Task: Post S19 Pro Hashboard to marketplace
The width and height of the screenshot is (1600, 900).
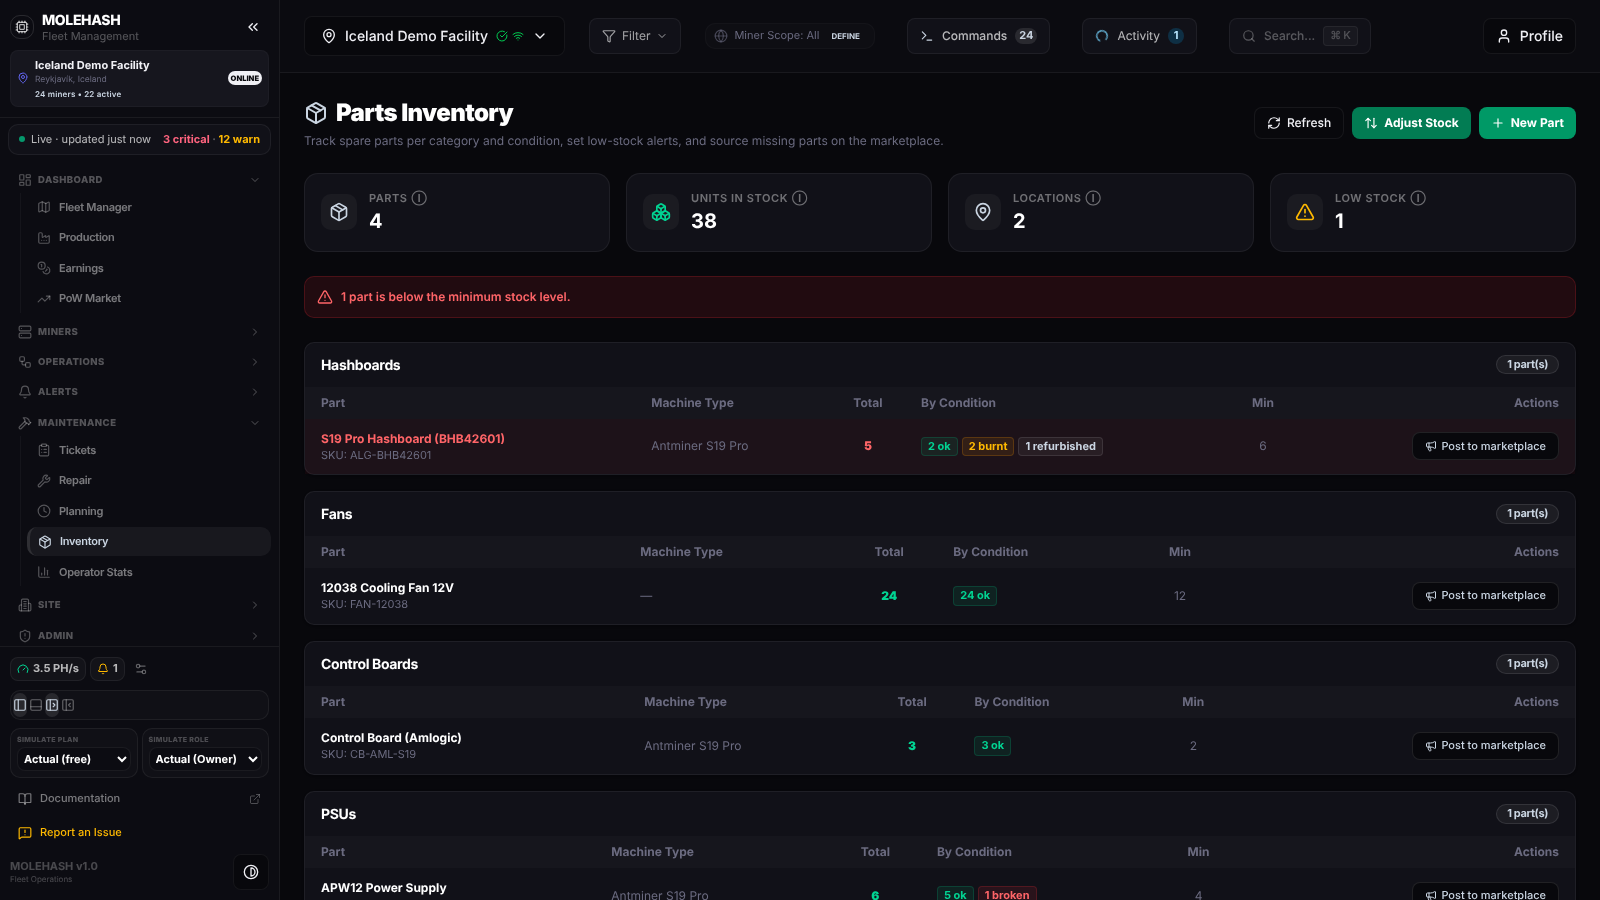Action: click(x=1485, y=446)
